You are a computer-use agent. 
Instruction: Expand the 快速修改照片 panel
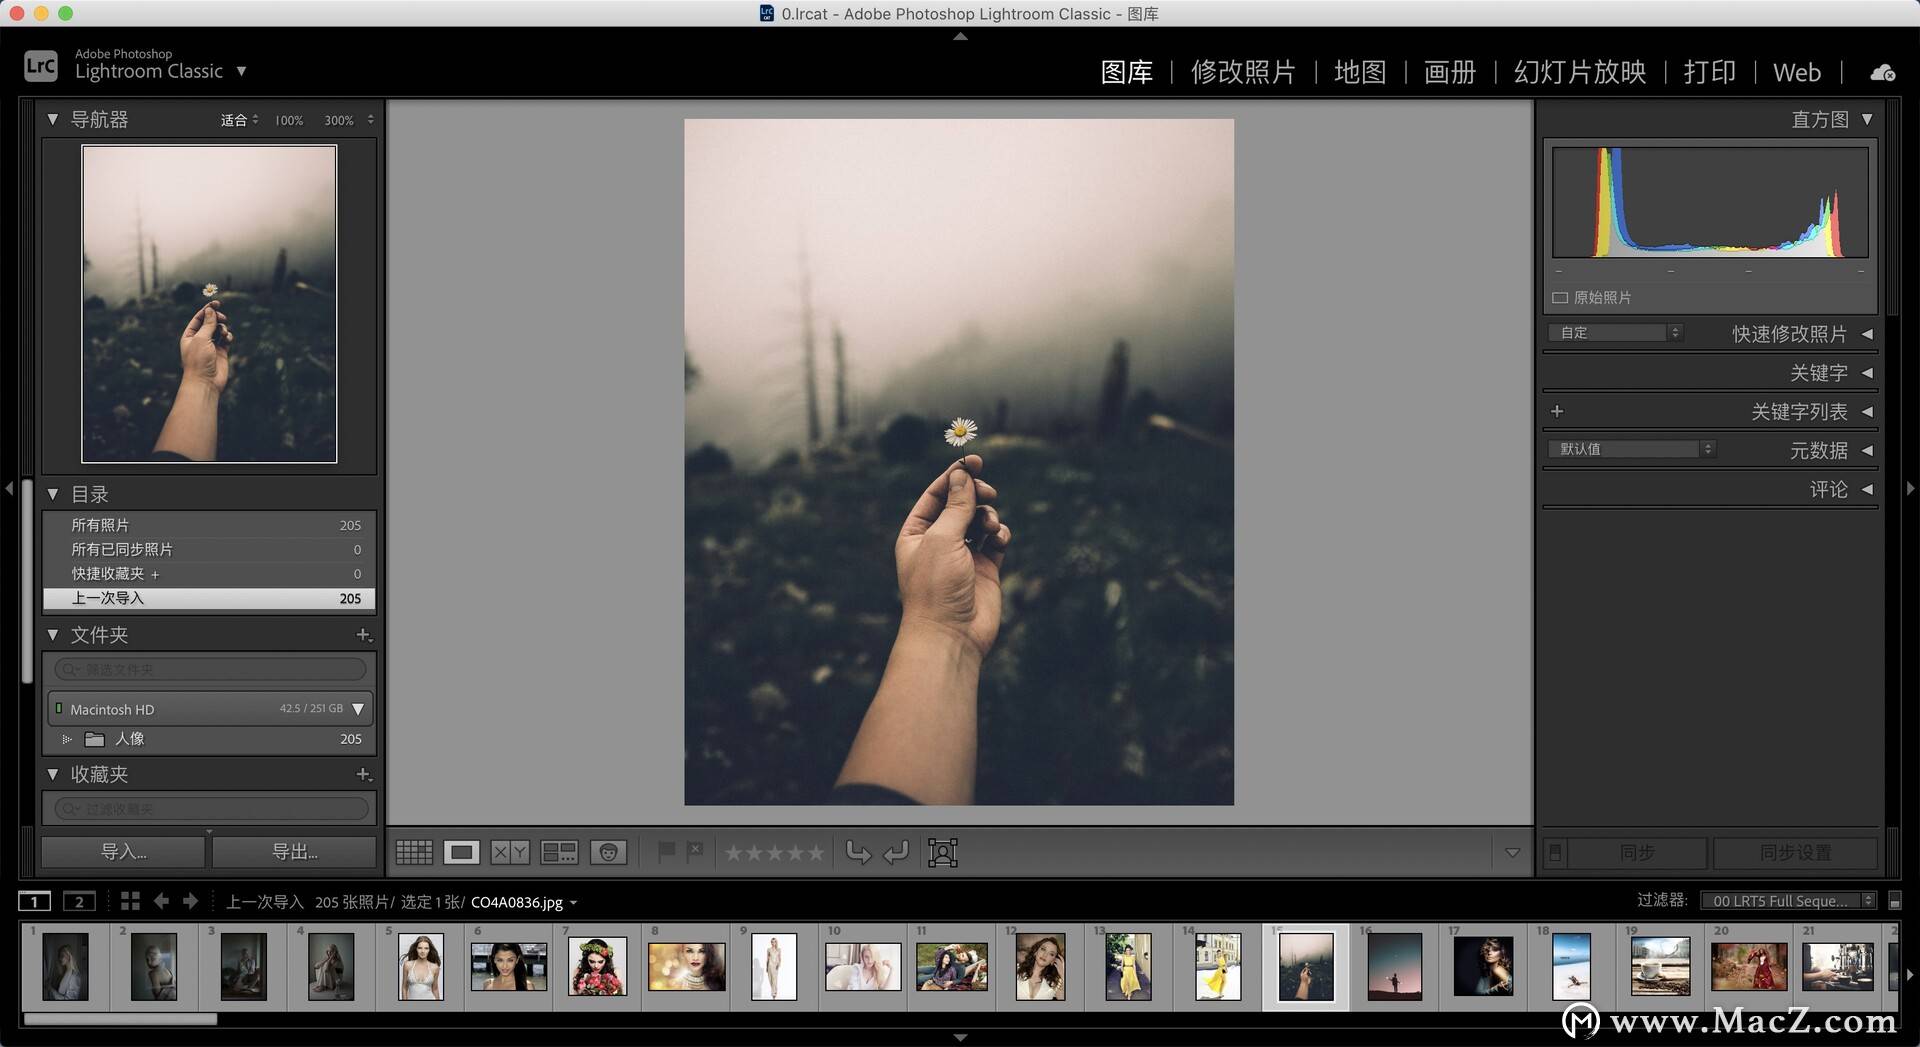click(x=1867, y=334)
